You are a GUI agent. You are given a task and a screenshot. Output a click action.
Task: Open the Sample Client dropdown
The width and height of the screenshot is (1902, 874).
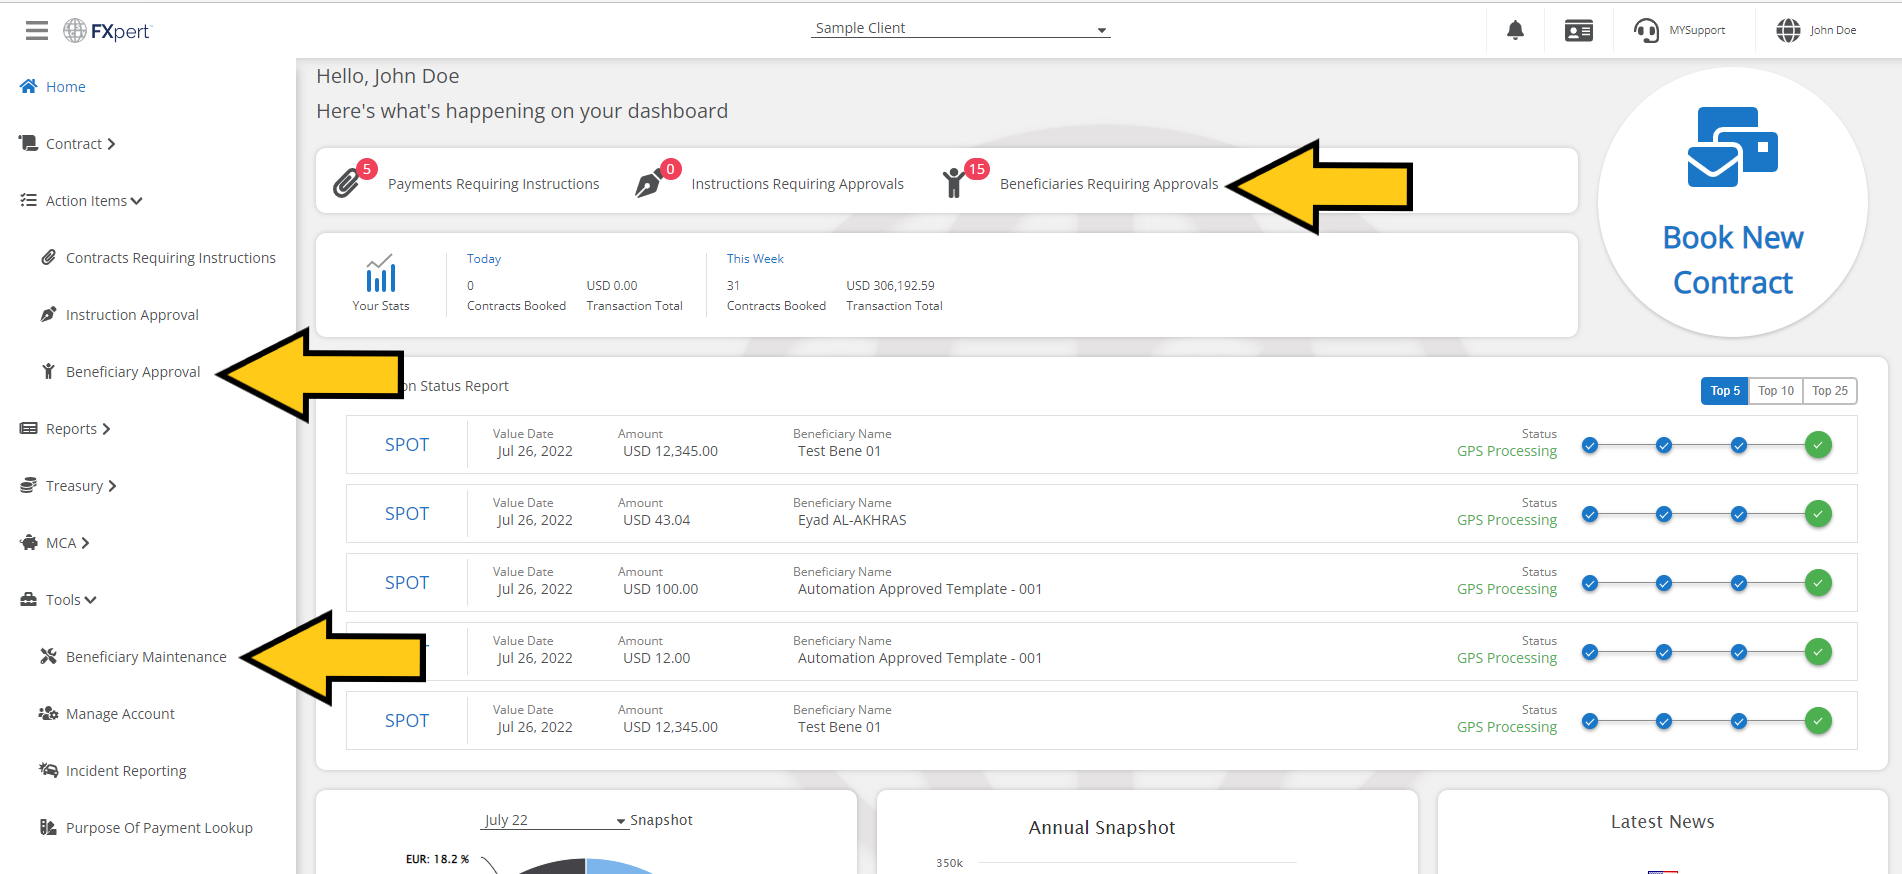pos(960,28)
